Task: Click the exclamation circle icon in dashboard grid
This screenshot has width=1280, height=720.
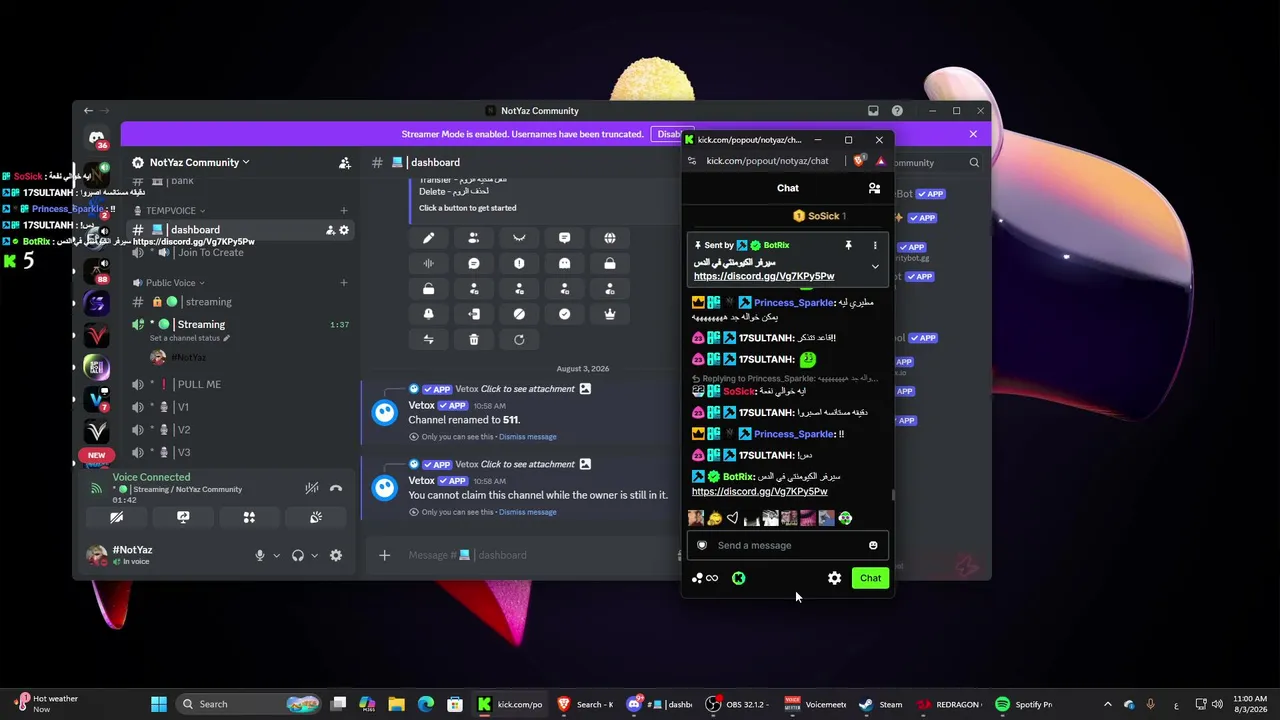Action: click(x=519, y=263)
